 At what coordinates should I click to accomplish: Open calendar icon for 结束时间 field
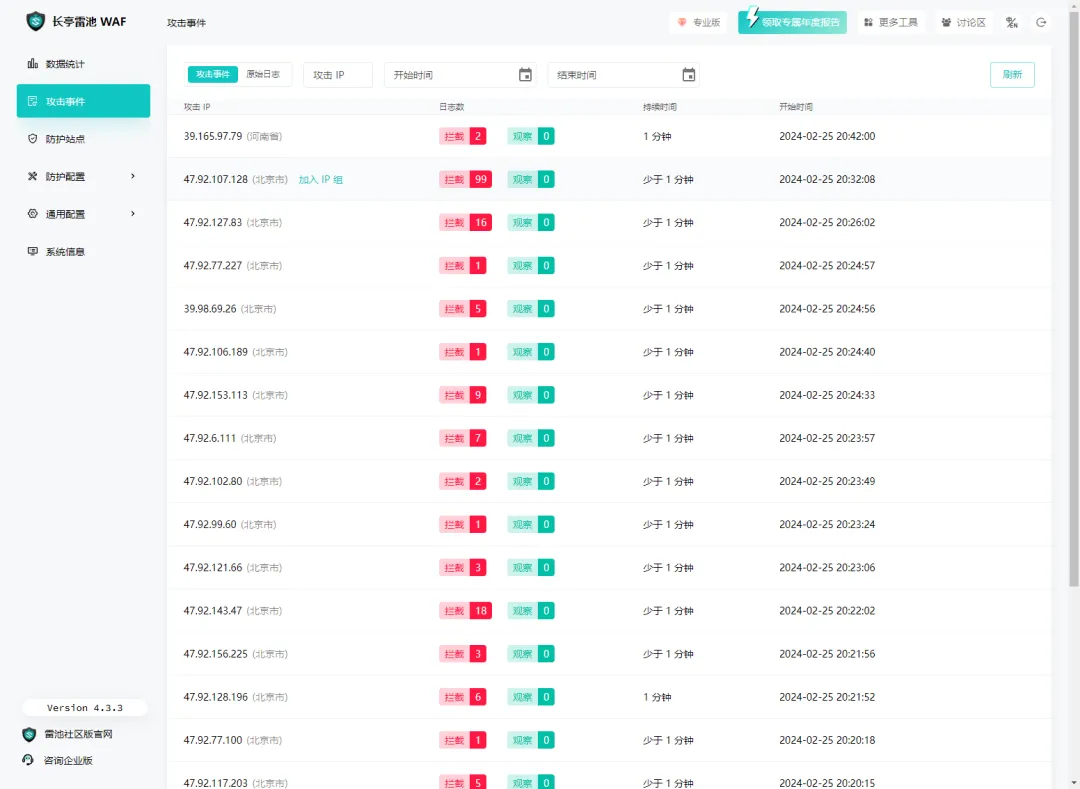click(x=688, y=75)
